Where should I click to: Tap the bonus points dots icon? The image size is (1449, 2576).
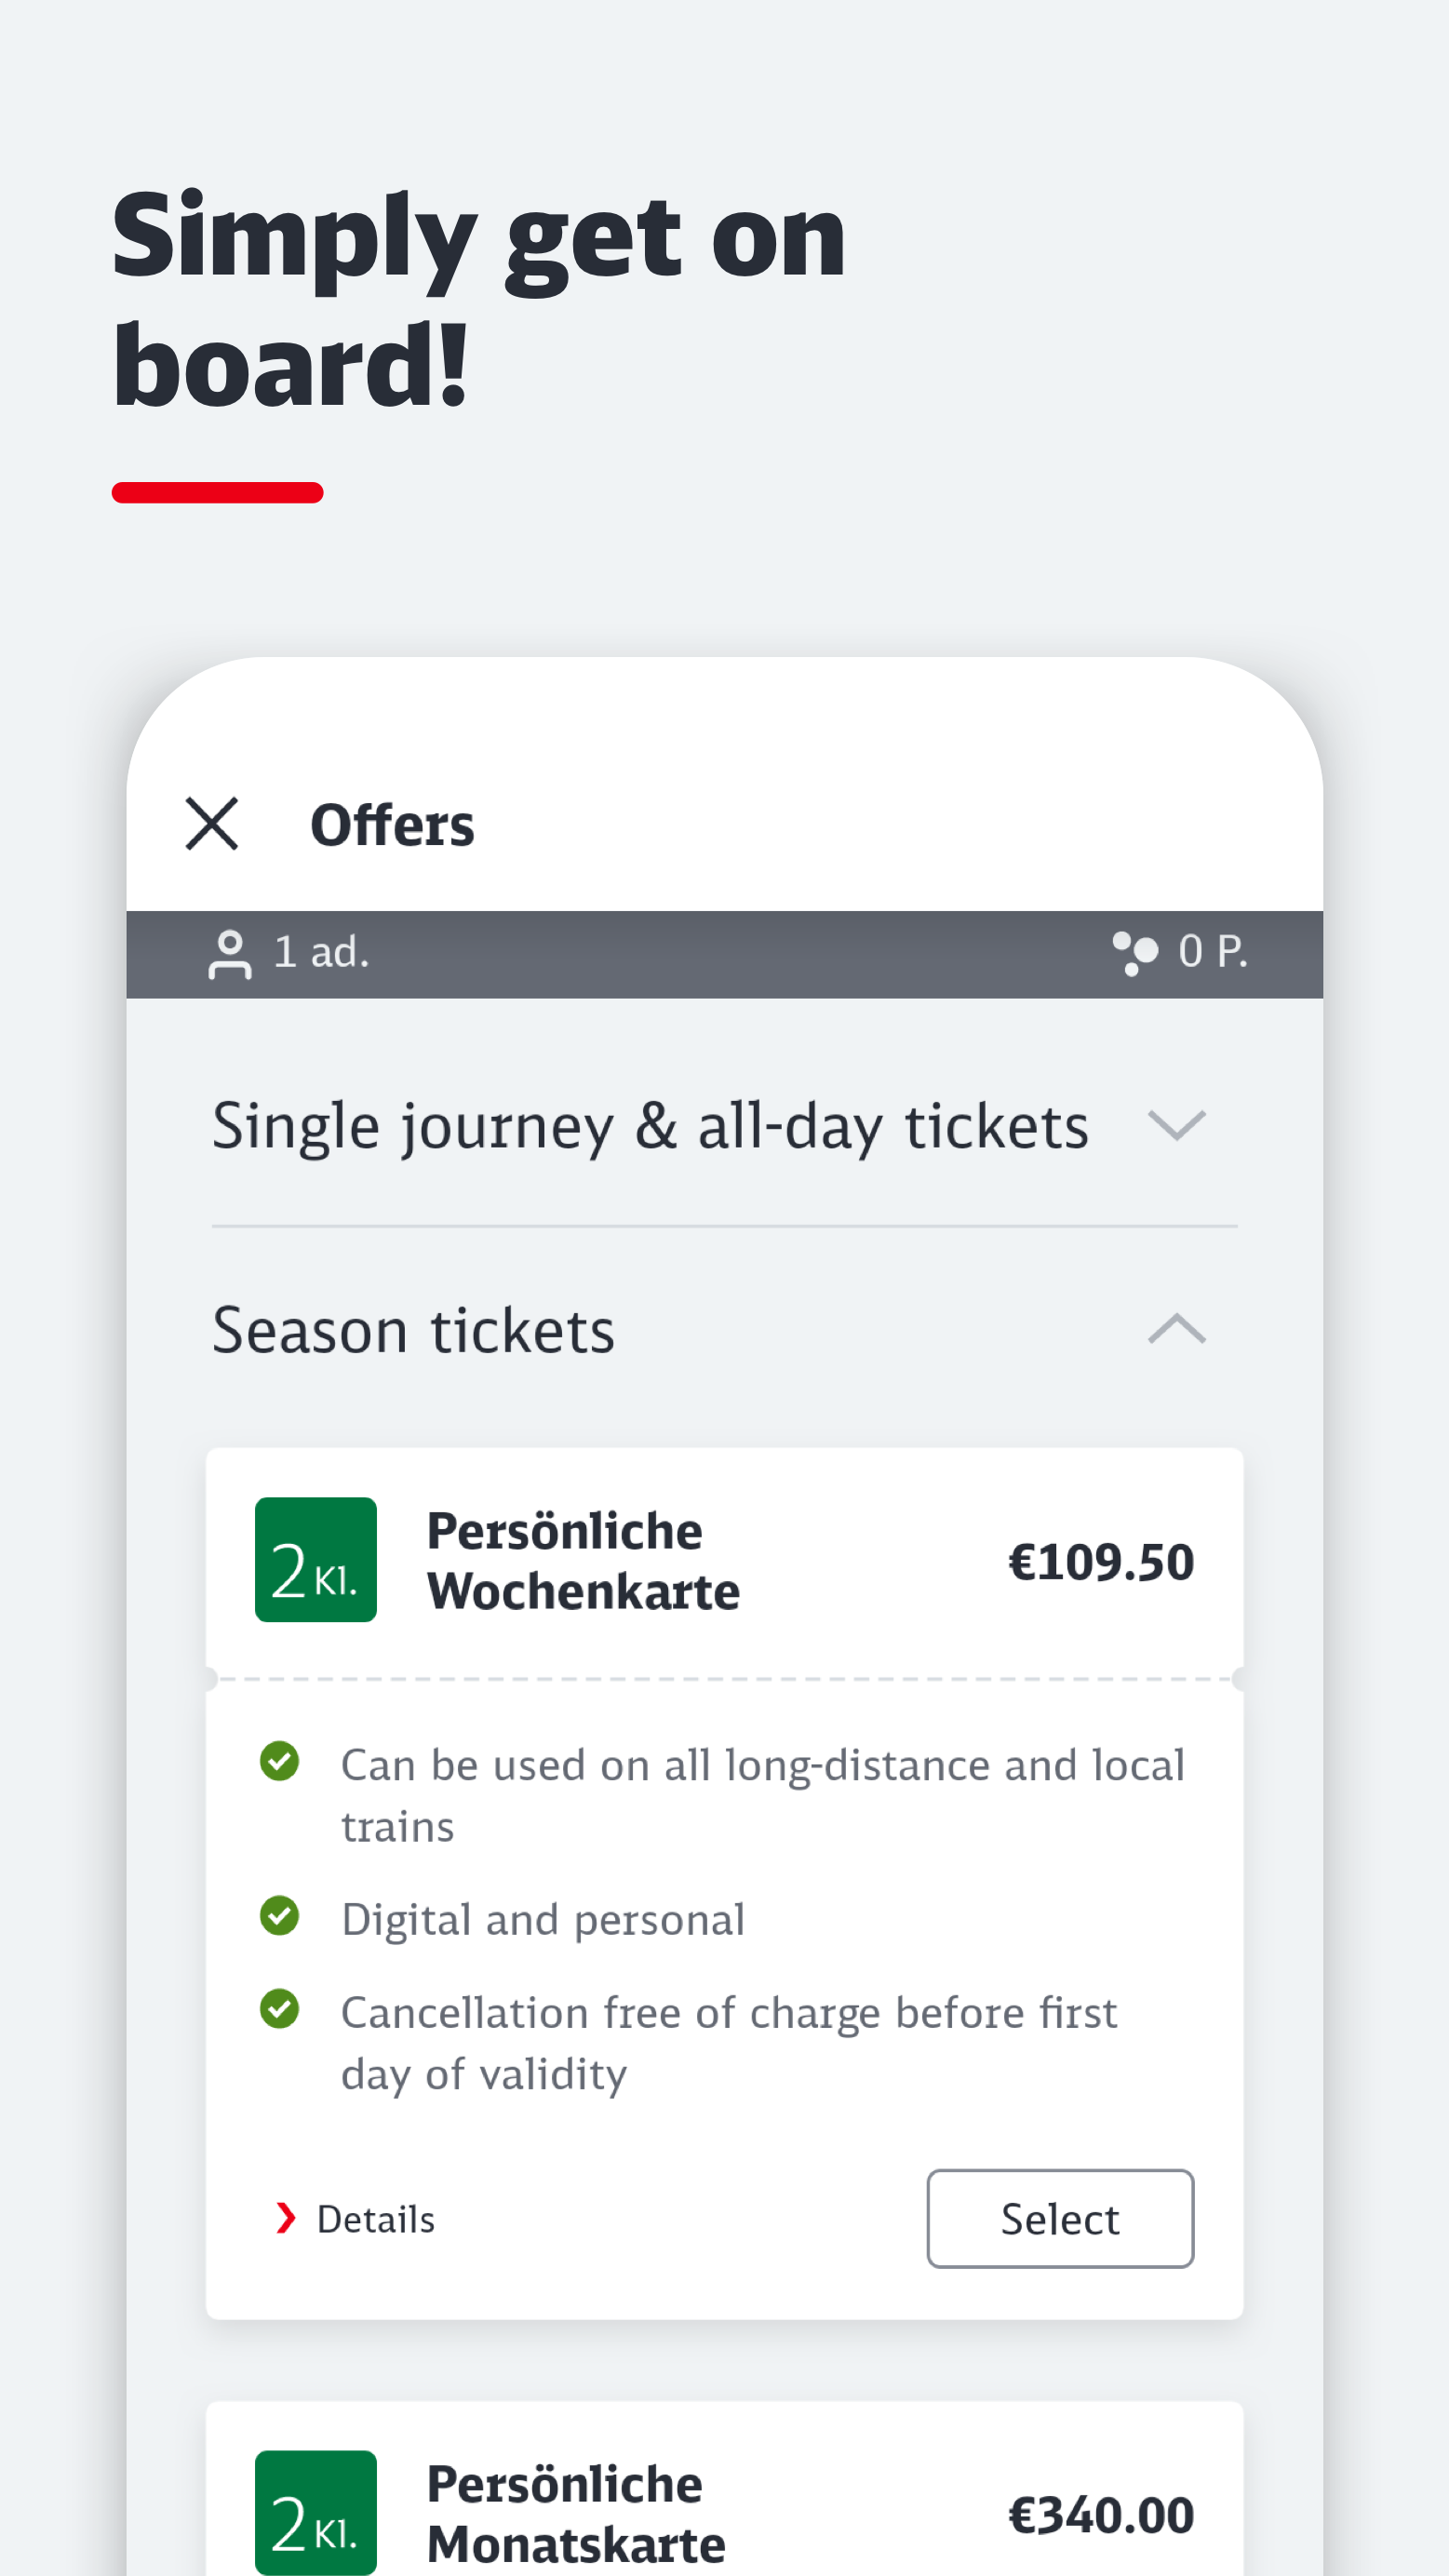[1135, 953]
